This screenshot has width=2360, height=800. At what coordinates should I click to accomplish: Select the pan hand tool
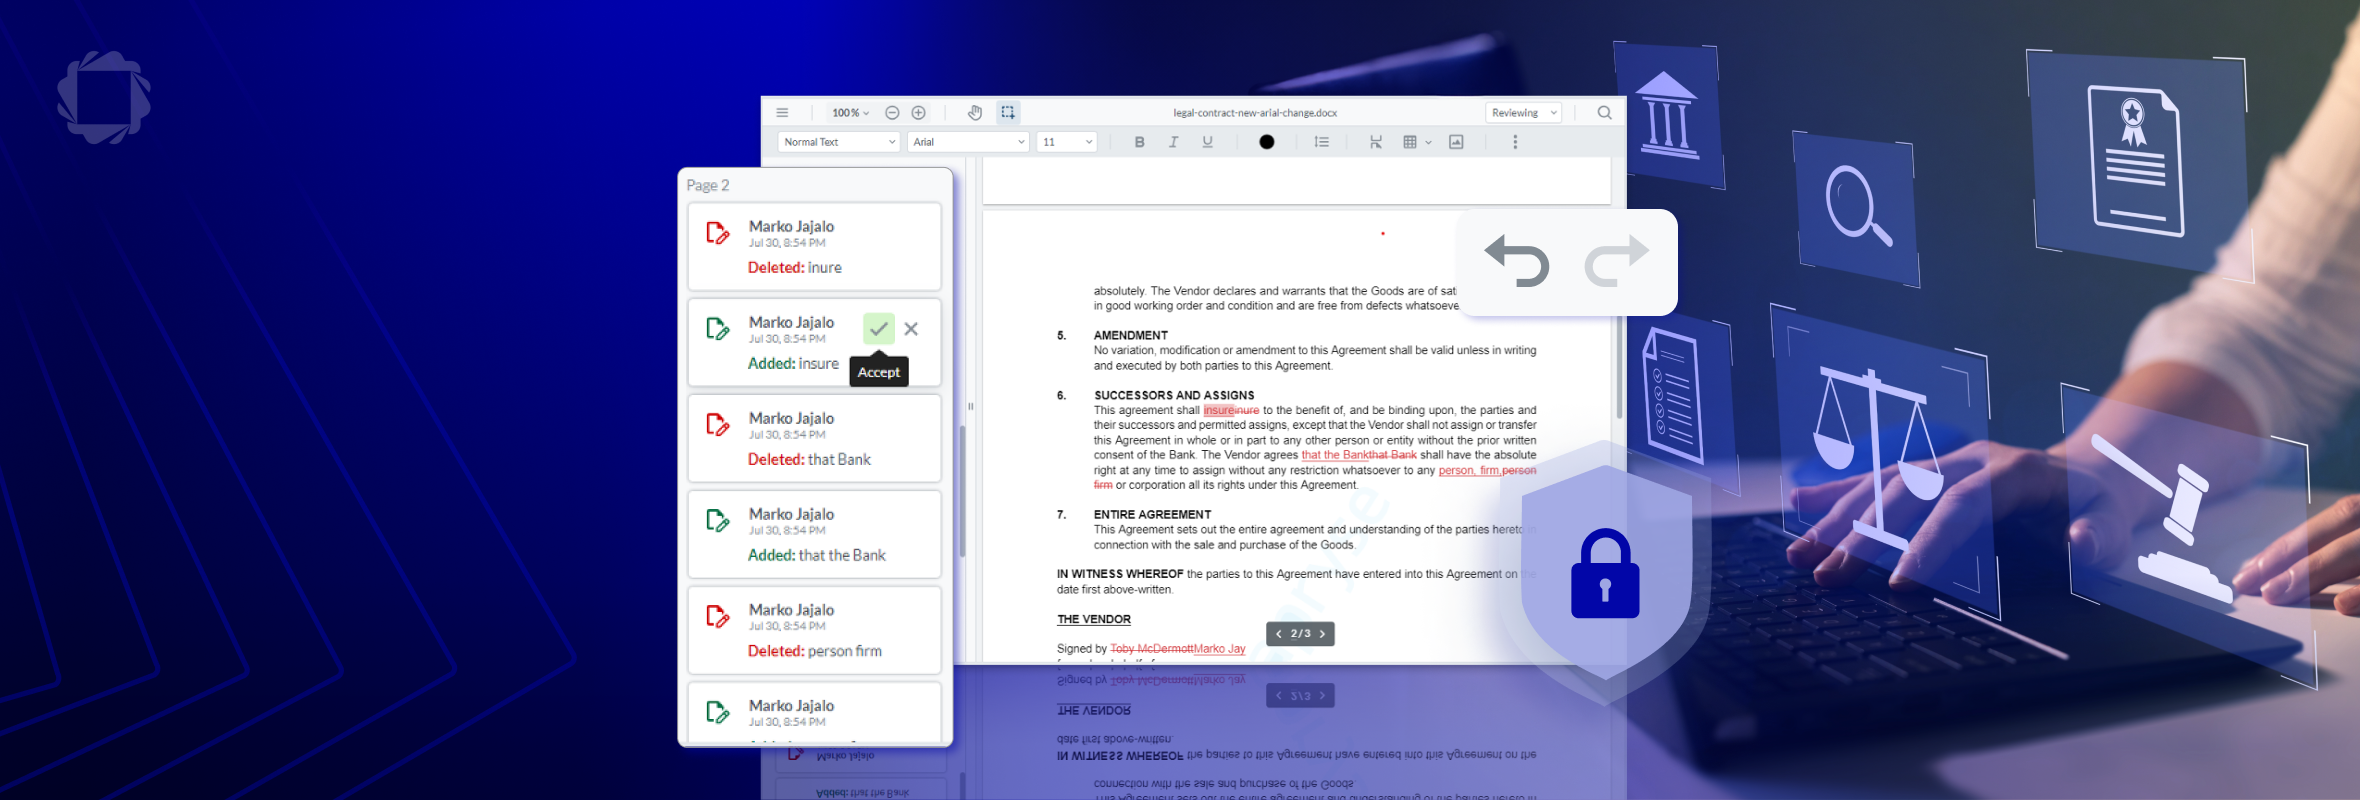pos(975,113)
